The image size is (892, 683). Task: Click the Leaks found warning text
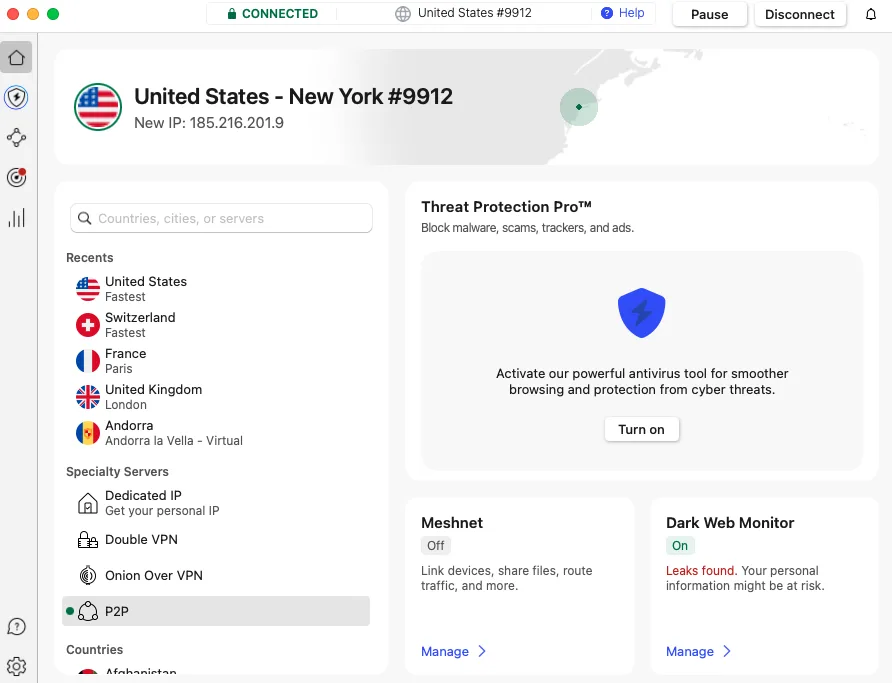pos(701,570)
